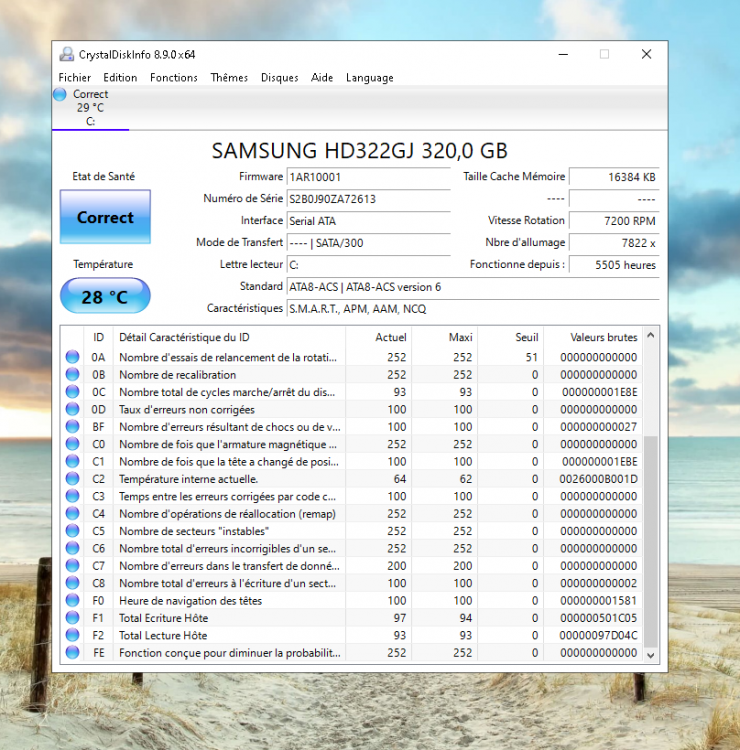Minimize the CrystalDiskInfo window
This screenshot has height=750, width=740.
(563, 55)
